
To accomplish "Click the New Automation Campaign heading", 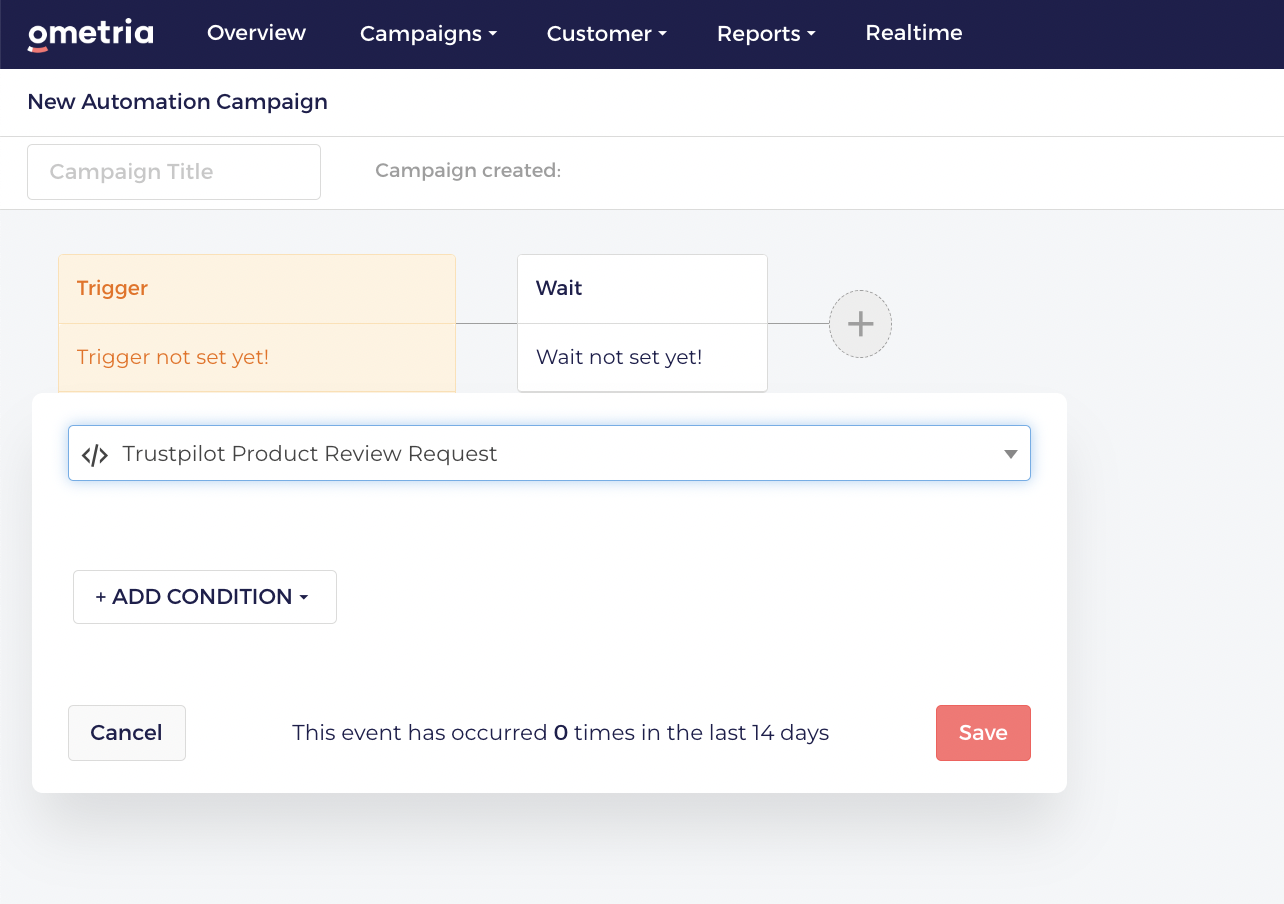I will 177,101.
